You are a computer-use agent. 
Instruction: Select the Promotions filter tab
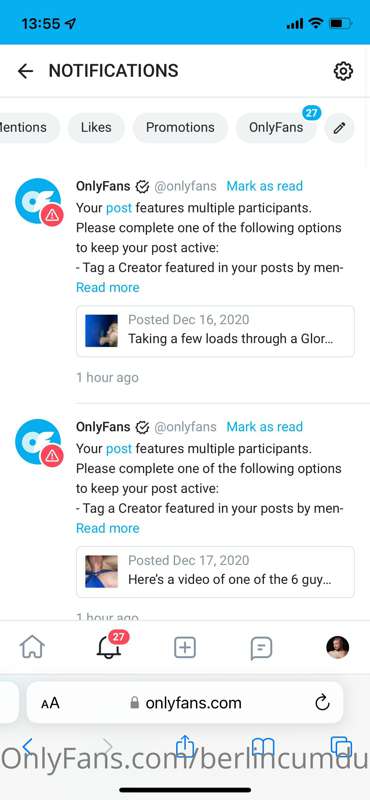point(180,128)
